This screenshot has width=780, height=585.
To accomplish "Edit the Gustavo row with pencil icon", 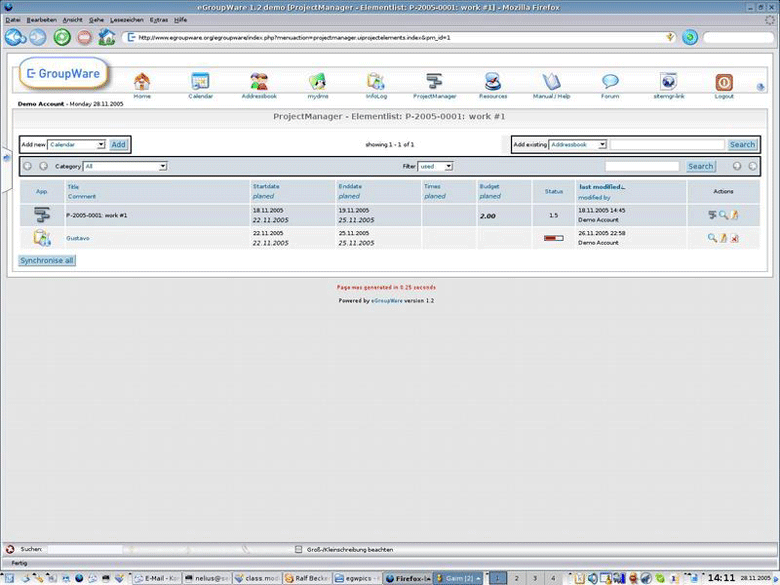I will 723,238.
